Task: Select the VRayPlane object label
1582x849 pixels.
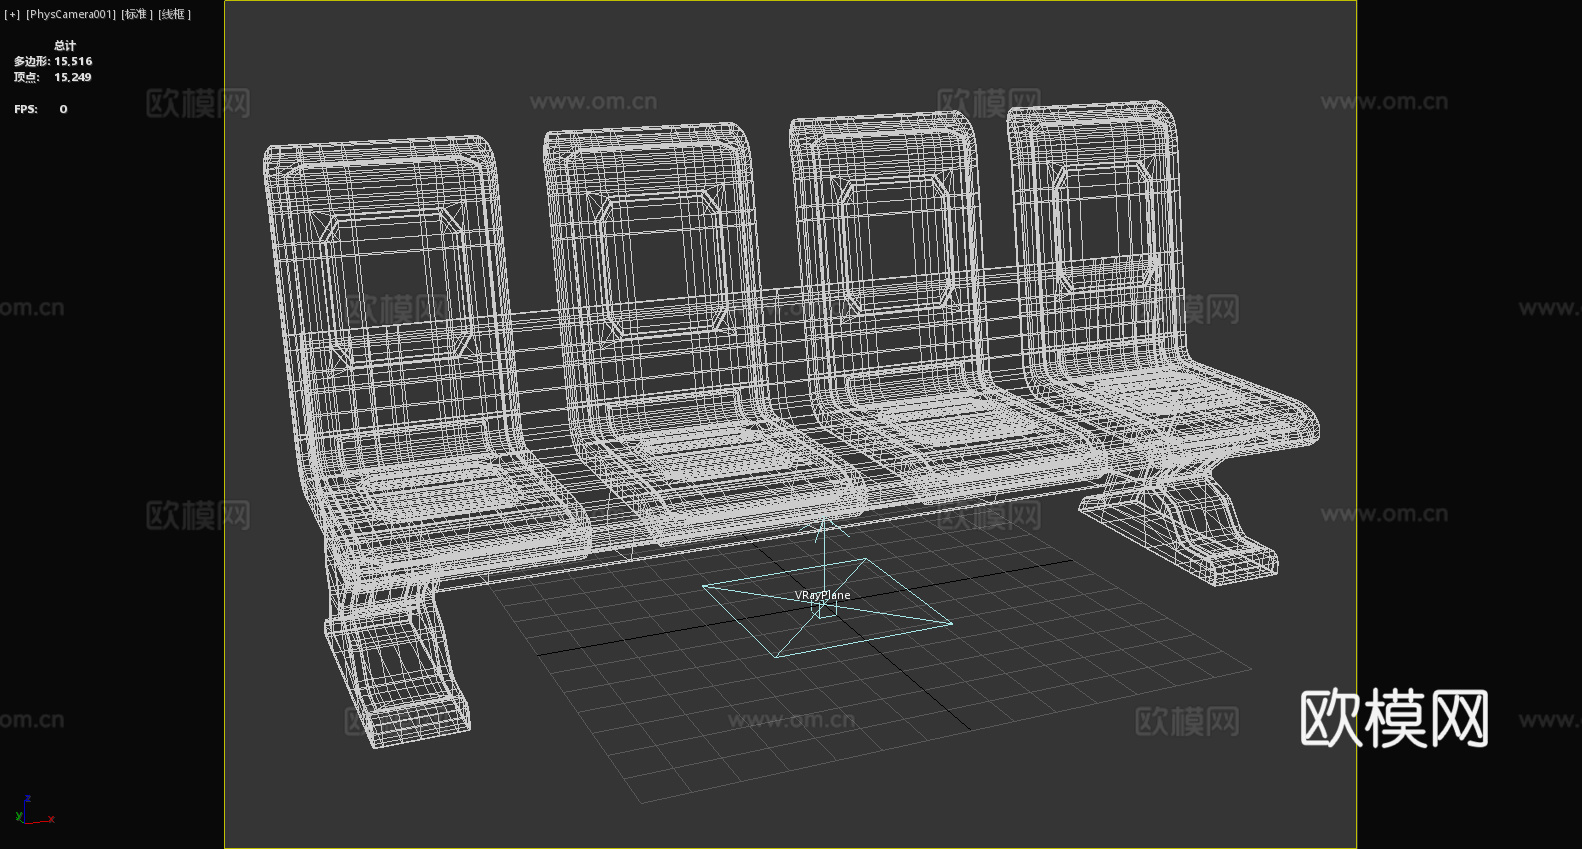Action: (823, 595)
